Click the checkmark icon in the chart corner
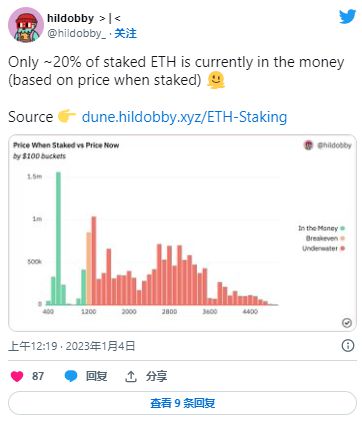This screenshot has width=362, height=422. (347, 323)
